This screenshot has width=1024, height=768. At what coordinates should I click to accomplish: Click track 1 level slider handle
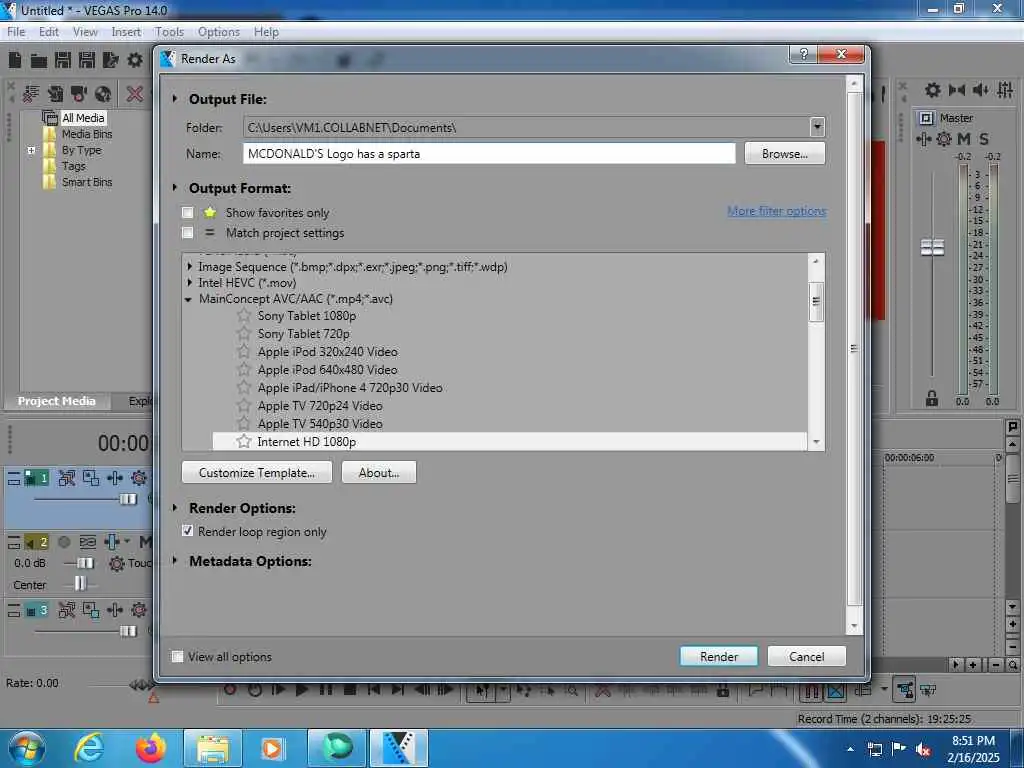[x=128, y=499]
